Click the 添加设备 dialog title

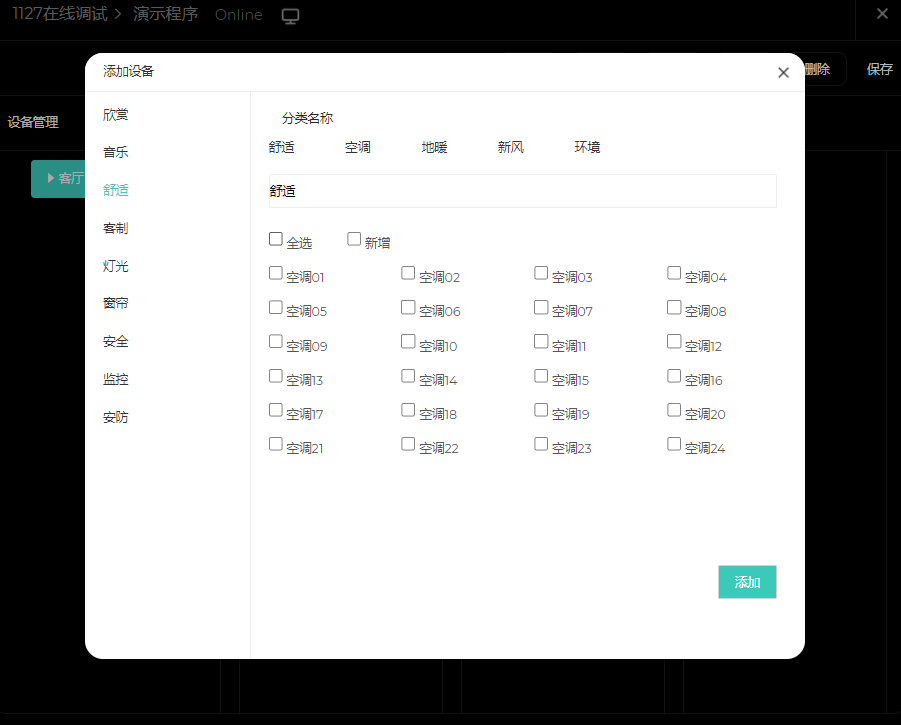[129, 71]
